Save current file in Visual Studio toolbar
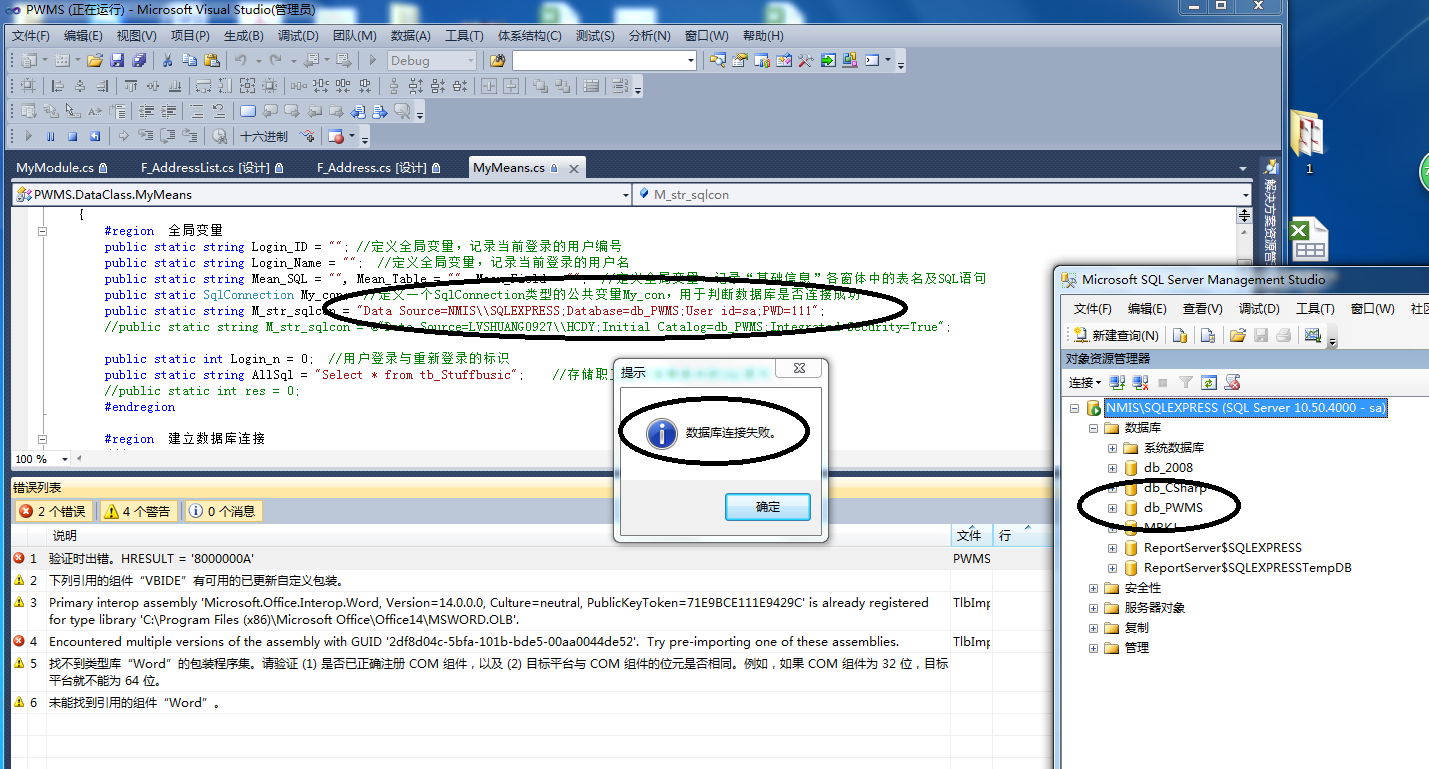 coord(117,60)
